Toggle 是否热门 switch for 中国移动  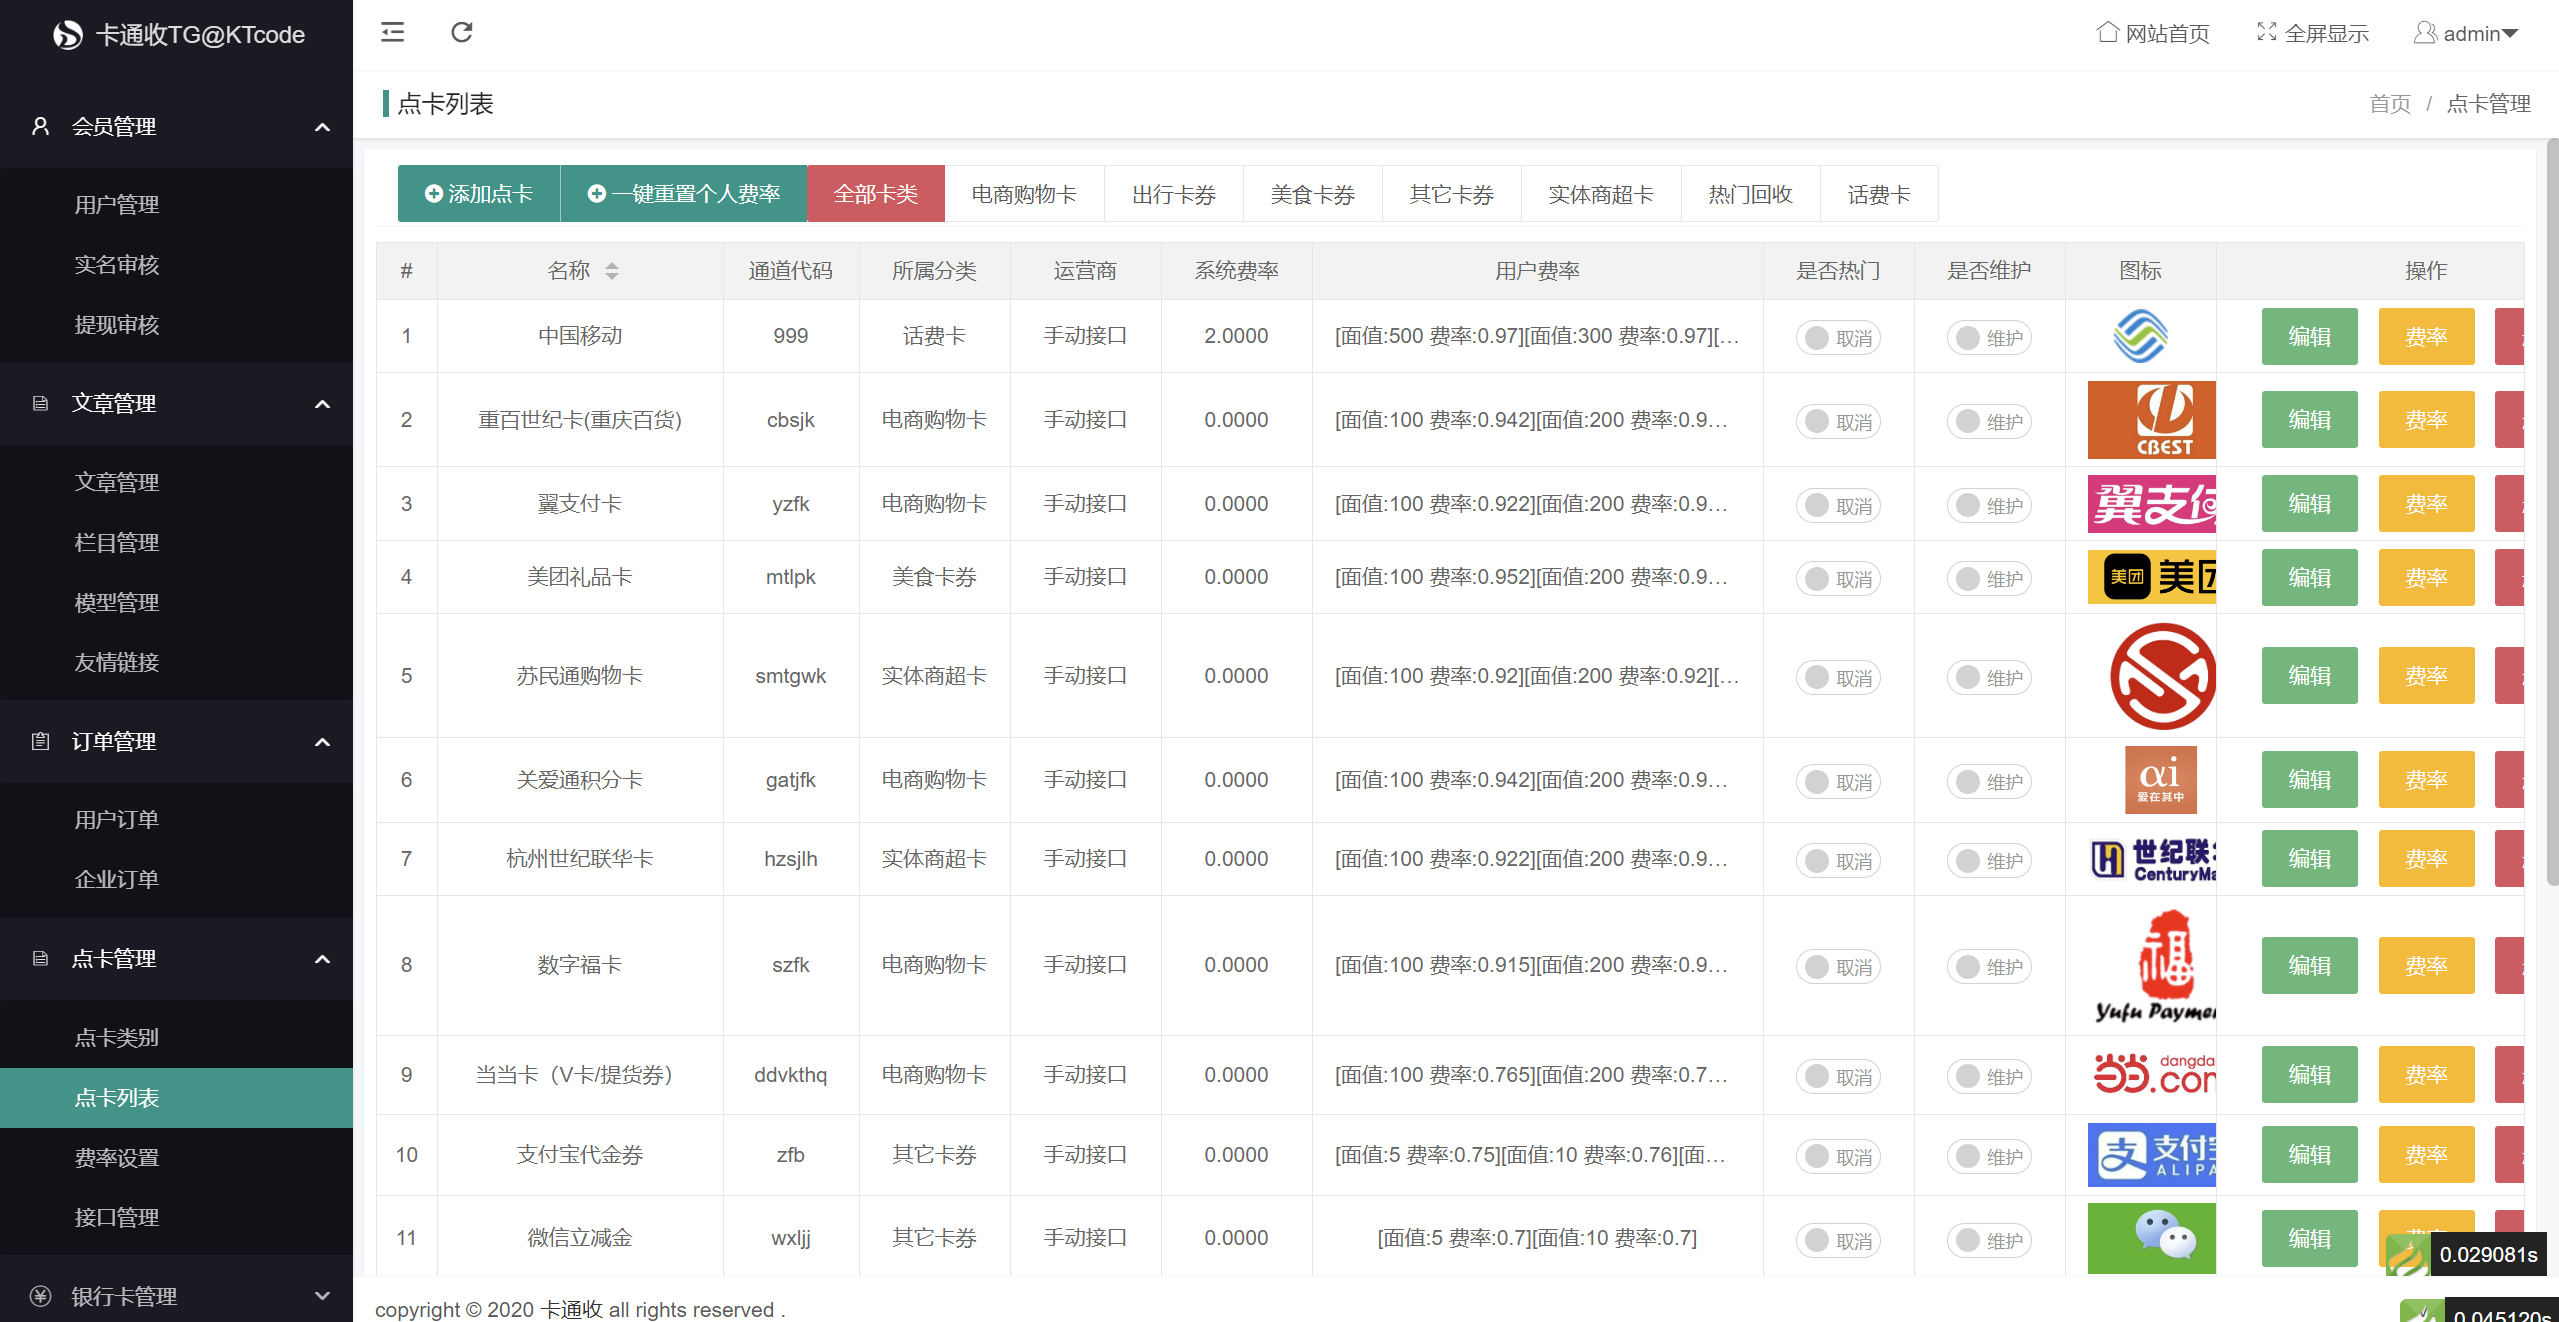pos(1838,338)
